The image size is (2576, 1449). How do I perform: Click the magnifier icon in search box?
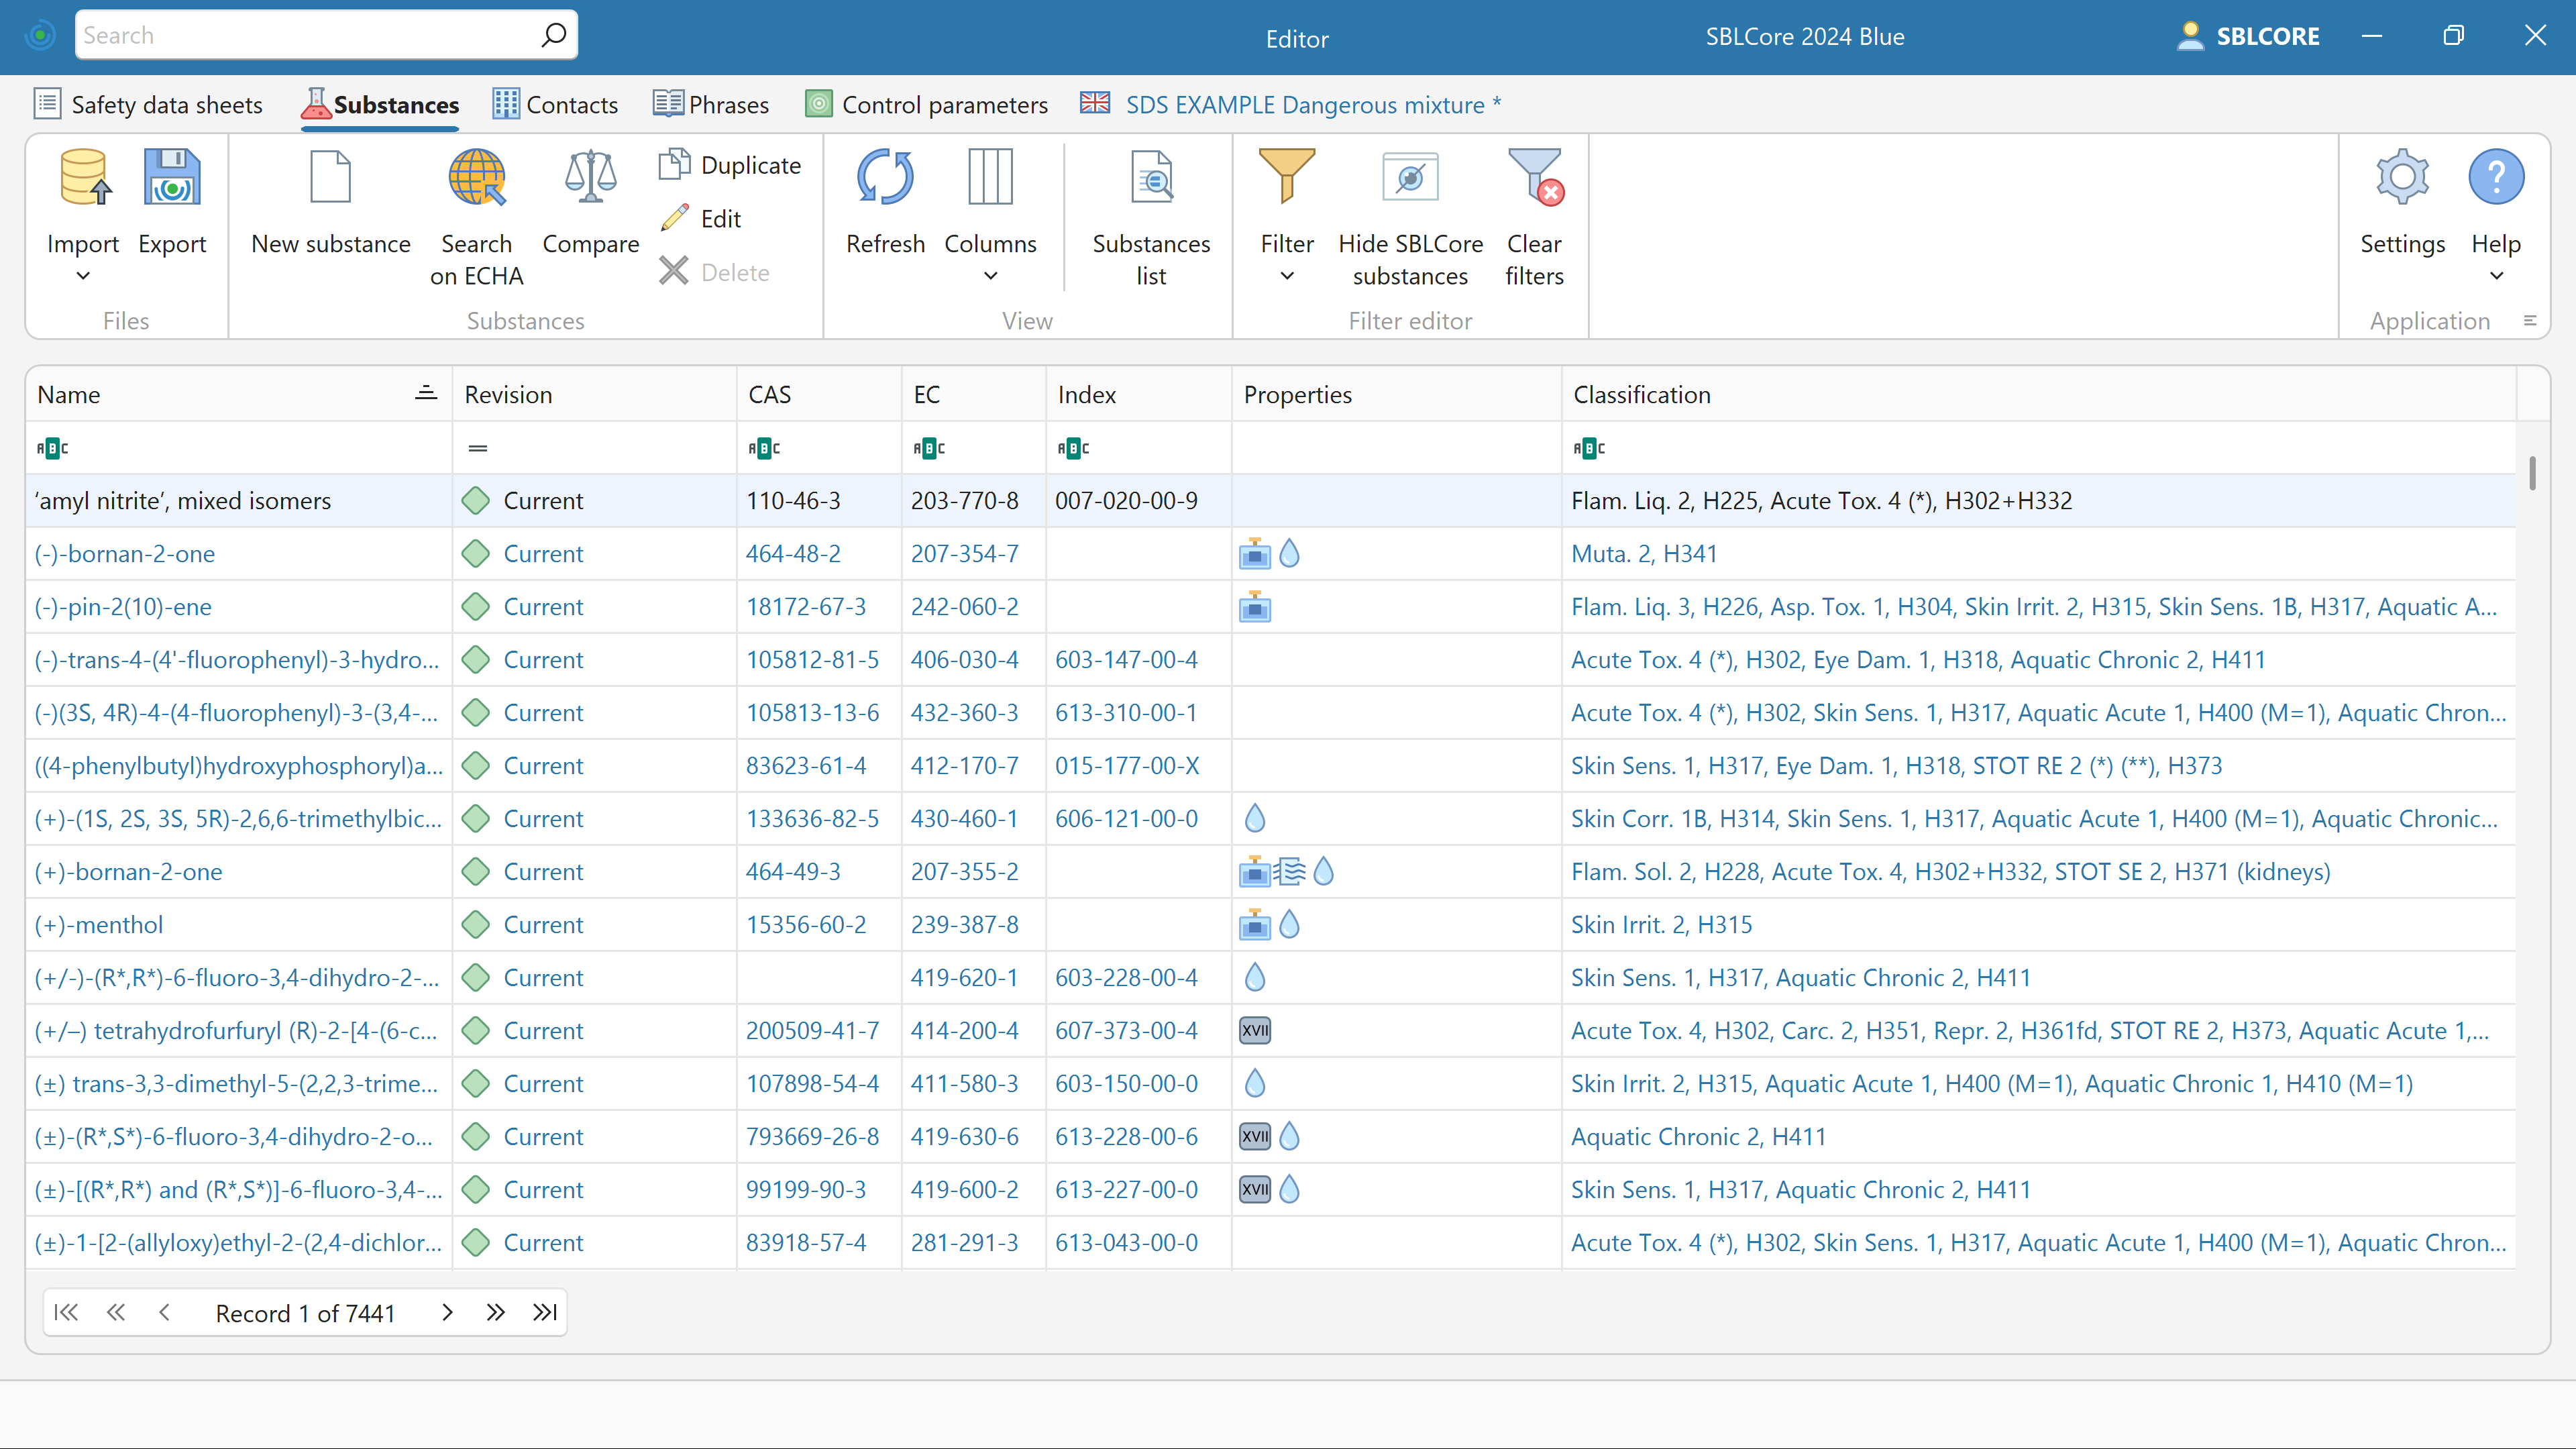click(553, 36)
